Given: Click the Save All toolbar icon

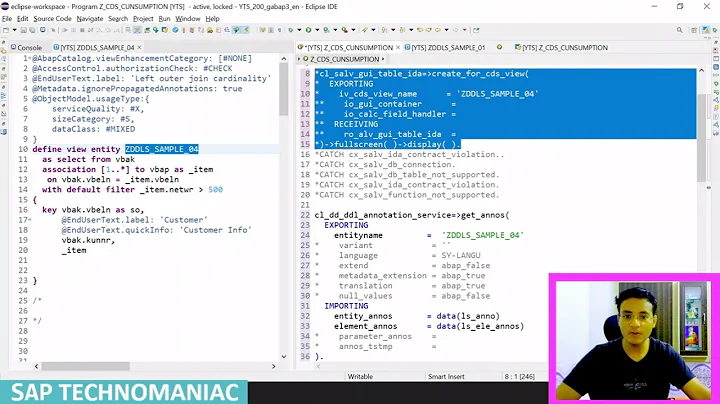Looking at the screenshot, I should pyautogui.click(x=32, y=30).
